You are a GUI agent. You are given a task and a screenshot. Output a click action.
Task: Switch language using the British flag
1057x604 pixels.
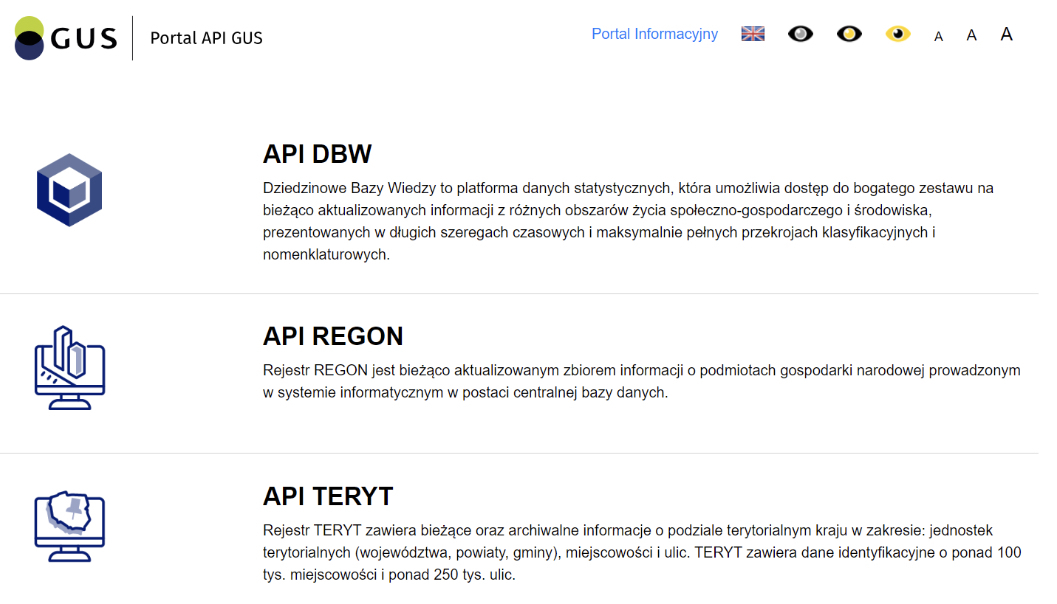pyautogui.click(x=752, y=34)
